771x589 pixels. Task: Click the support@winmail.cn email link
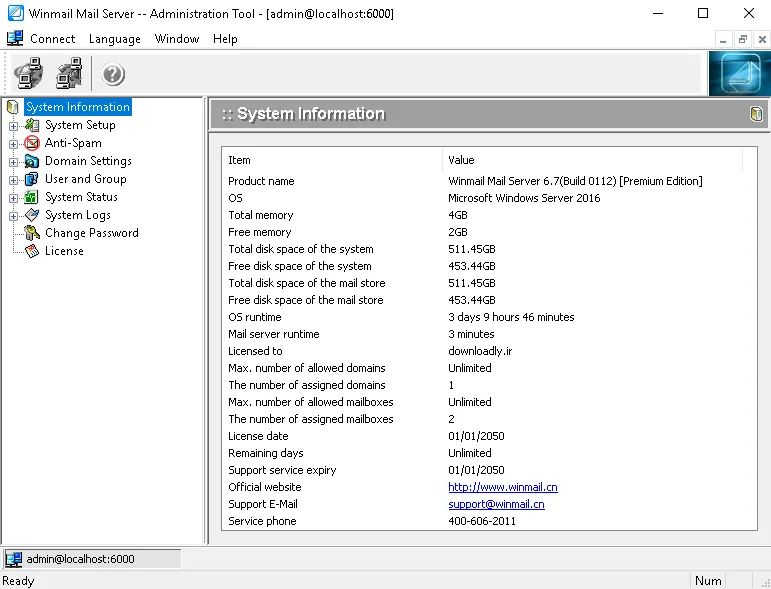click(496, 504)
